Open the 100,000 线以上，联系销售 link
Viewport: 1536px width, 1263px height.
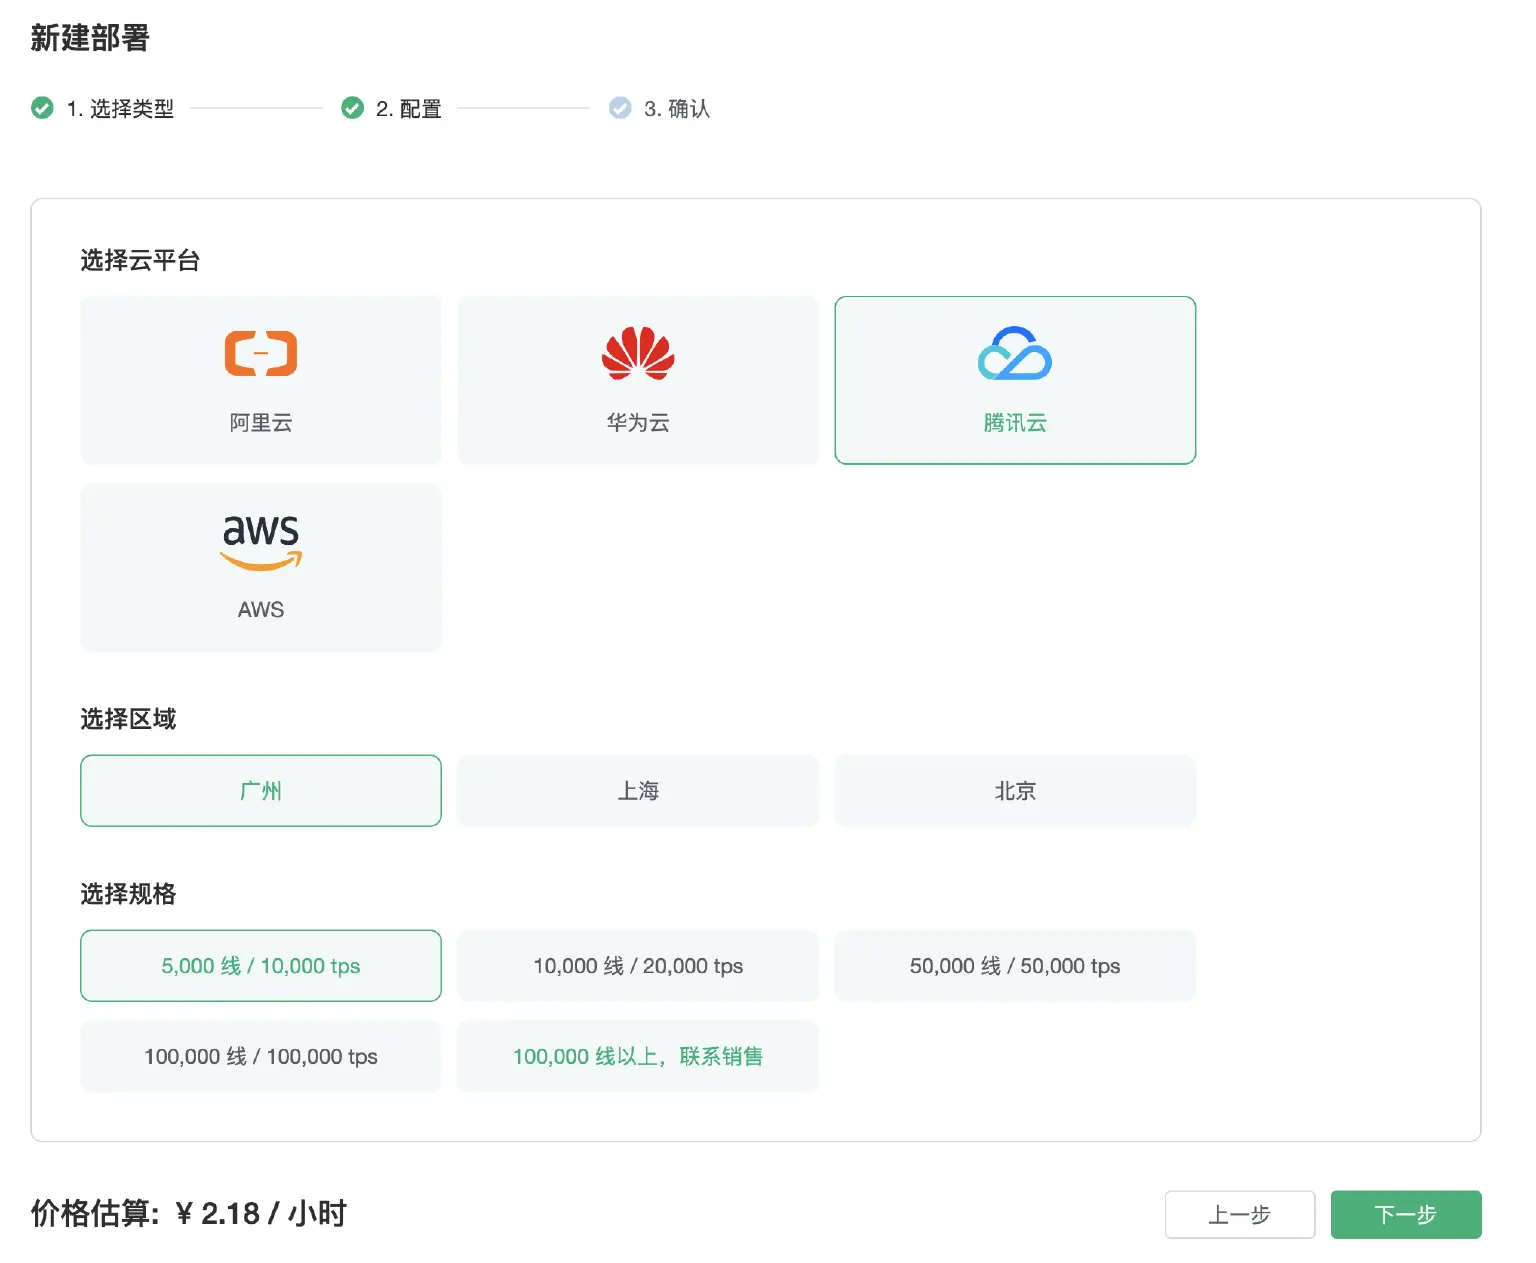[638, 1057]
